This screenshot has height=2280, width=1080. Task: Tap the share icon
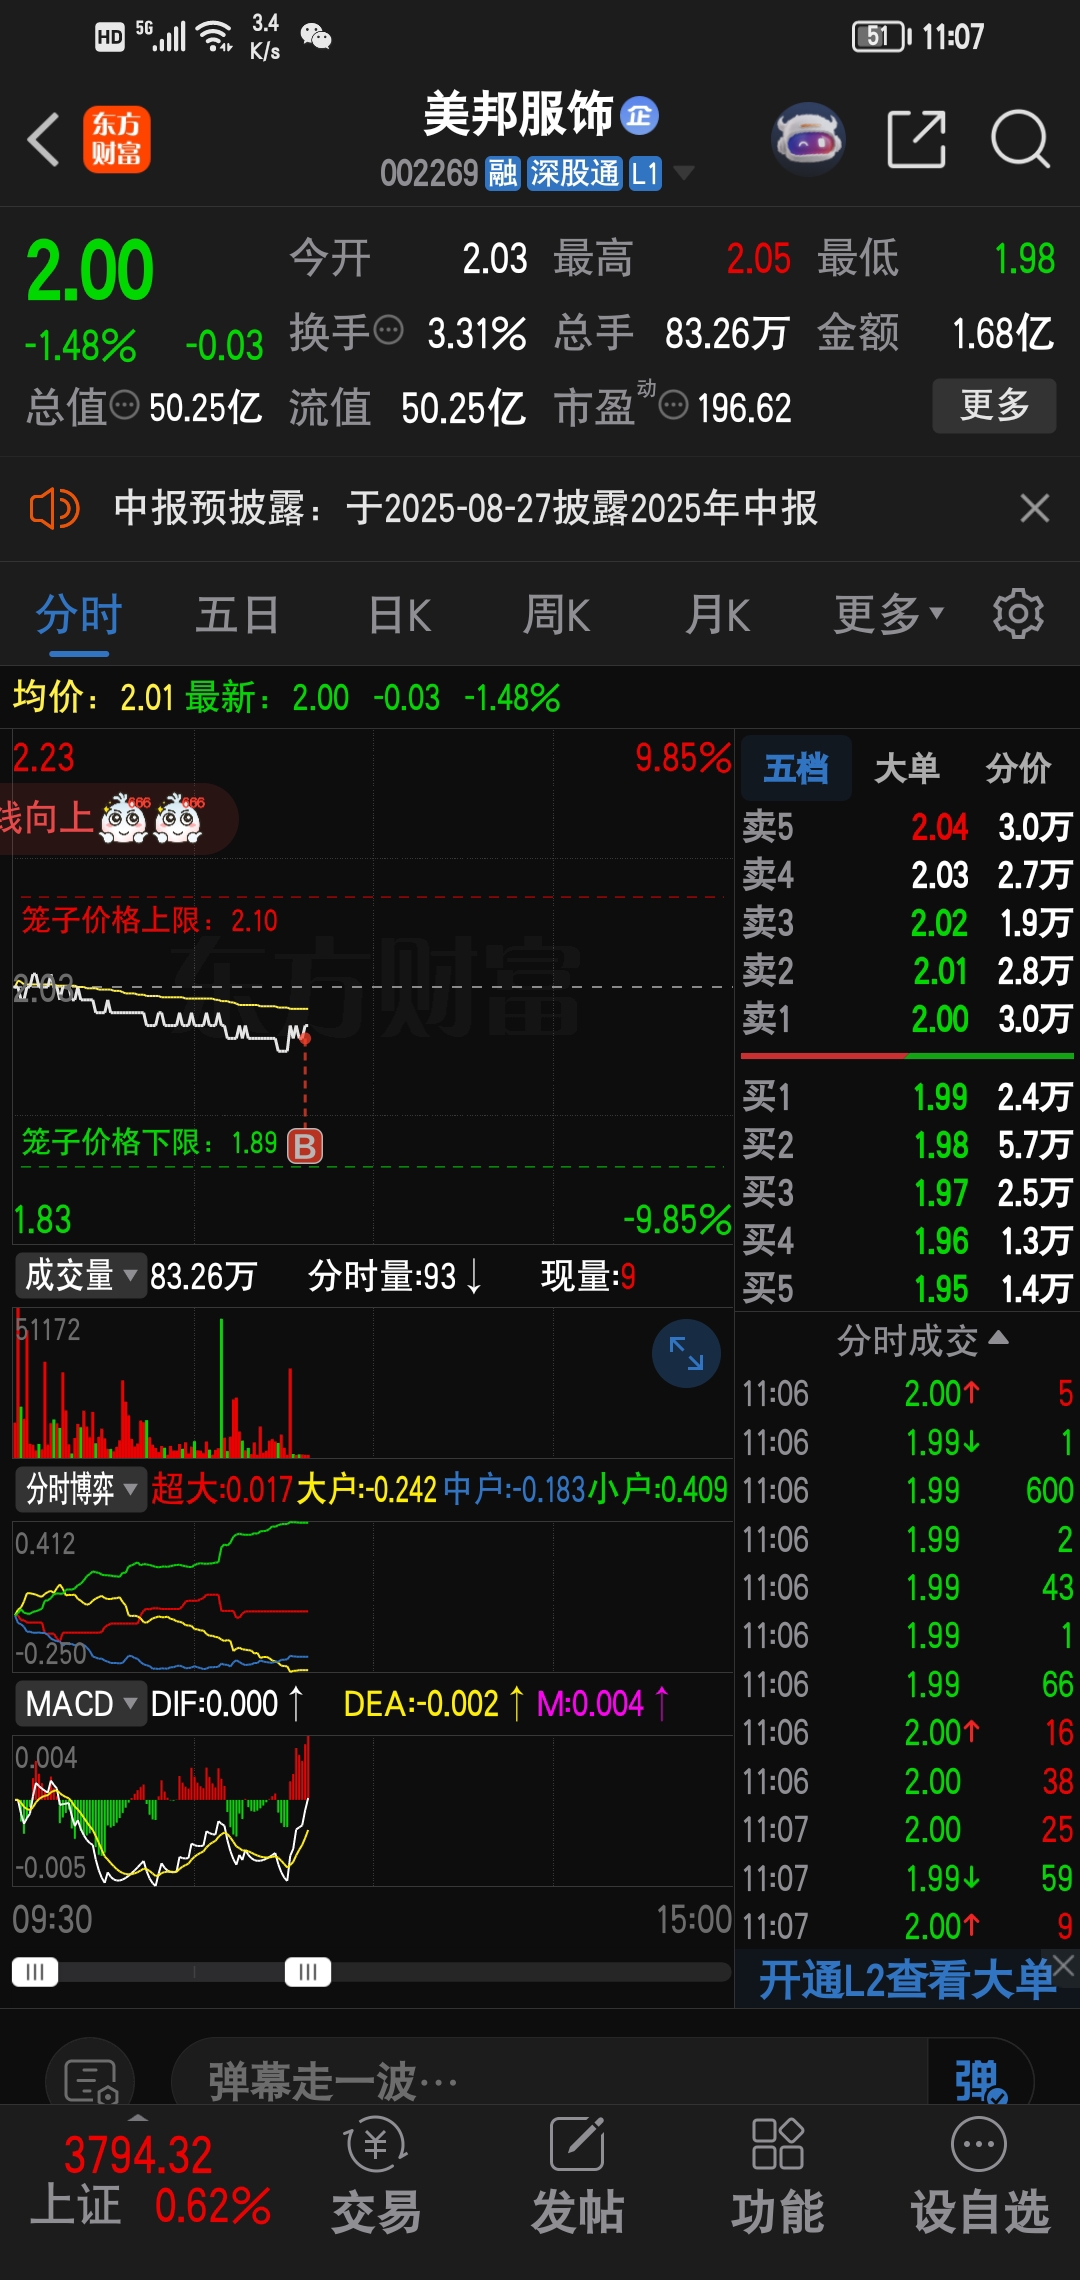point(917,139)
